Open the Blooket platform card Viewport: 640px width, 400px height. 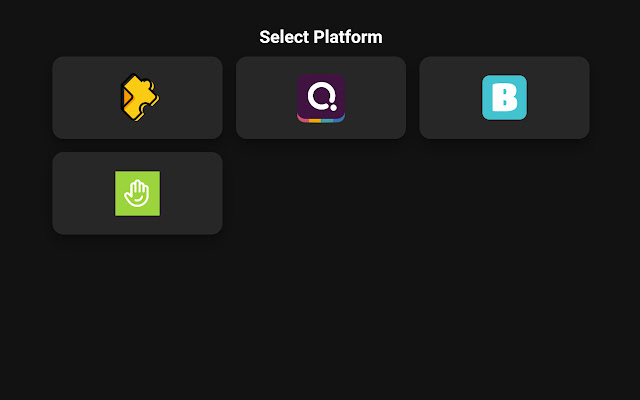pos(504,97)
